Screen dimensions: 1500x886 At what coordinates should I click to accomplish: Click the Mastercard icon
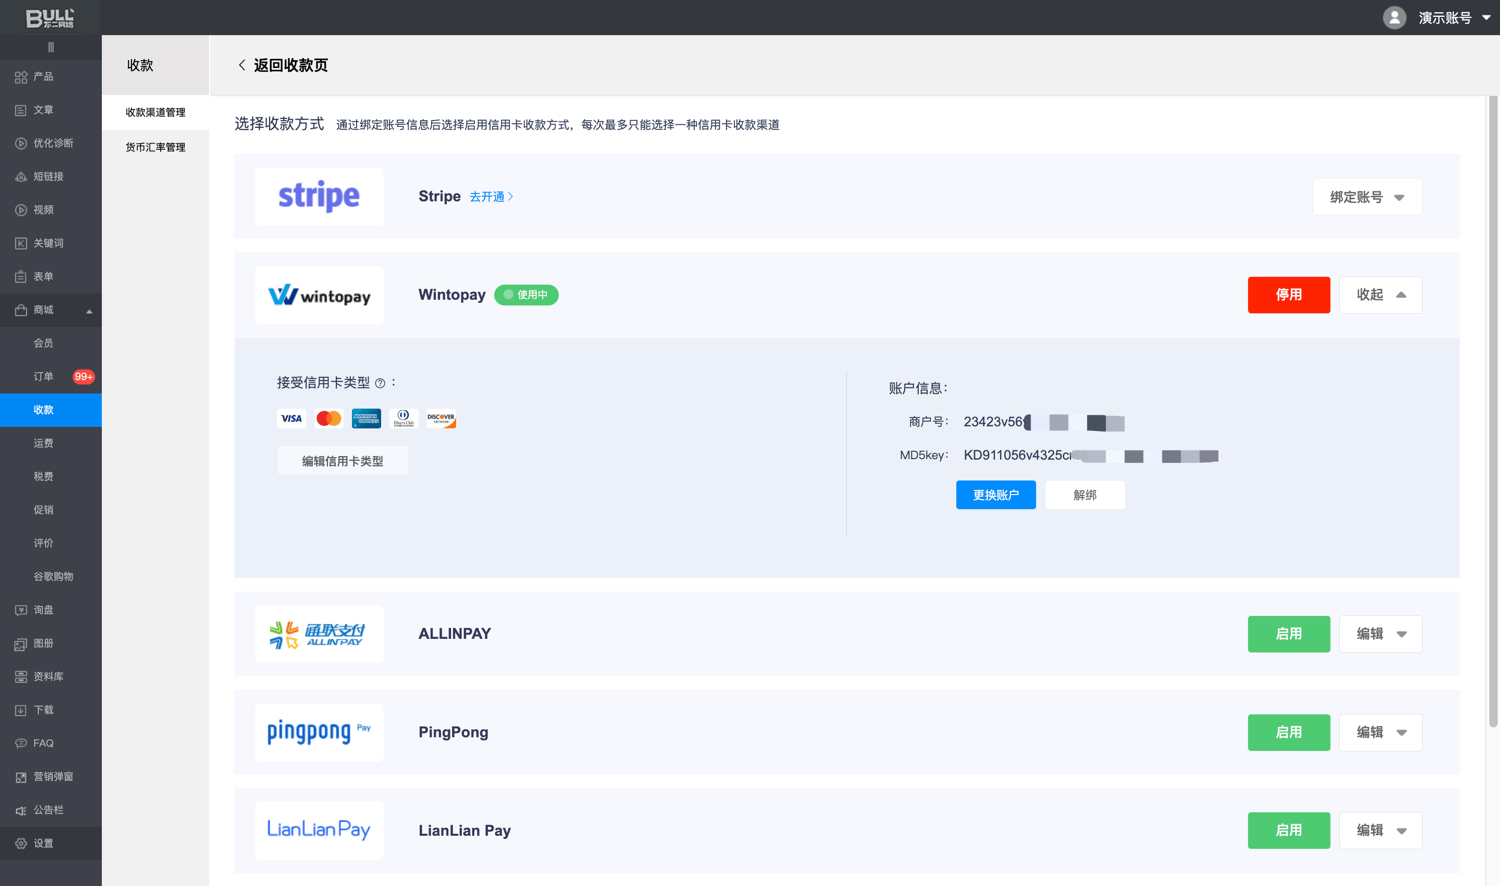tap(328, 419)
